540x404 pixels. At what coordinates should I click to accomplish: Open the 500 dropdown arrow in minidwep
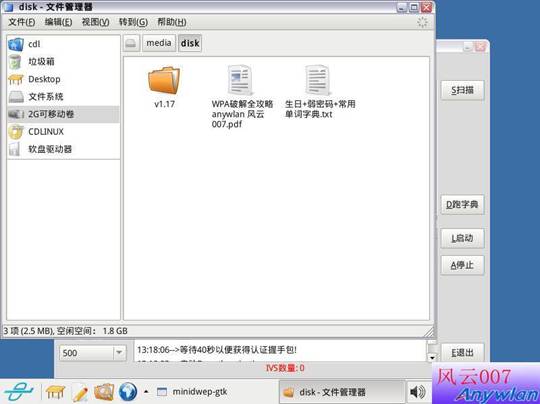[x=119, y=353]
